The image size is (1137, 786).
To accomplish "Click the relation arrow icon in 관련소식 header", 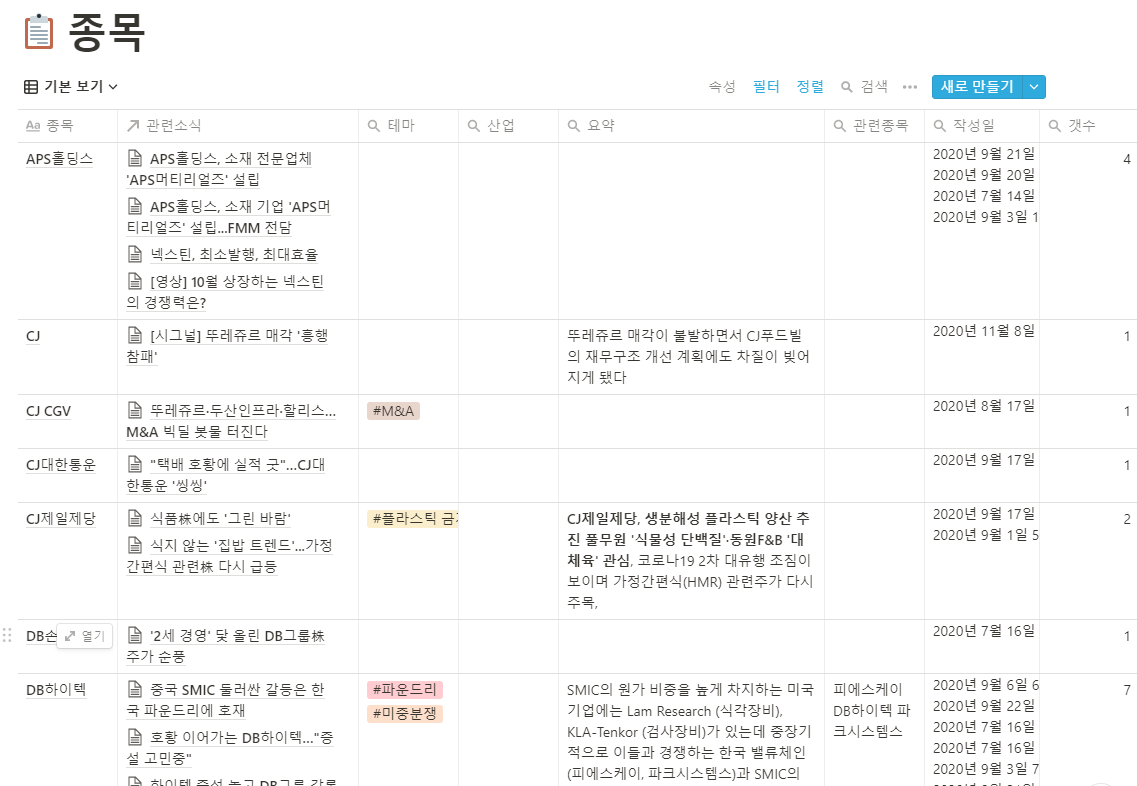I will click(x=133, y=126).
